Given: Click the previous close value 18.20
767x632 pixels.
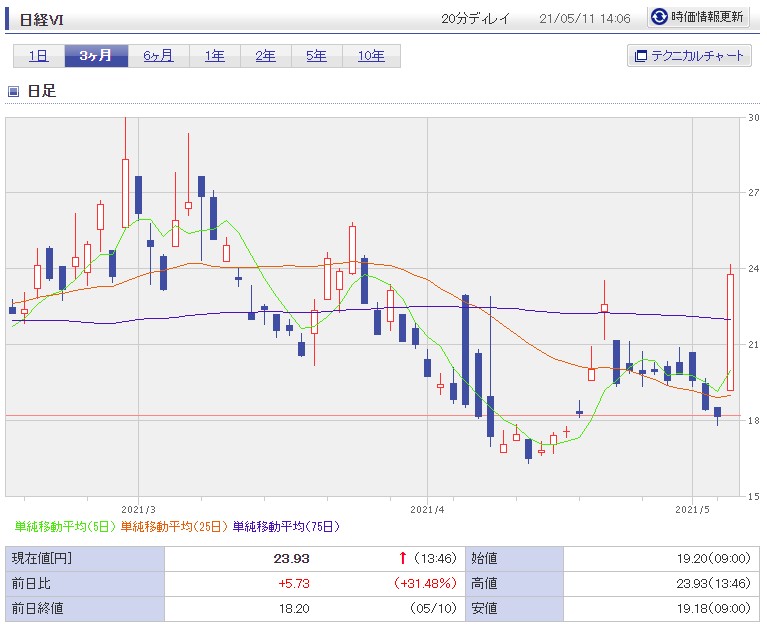Looking at the screenshot, I should (294, 609).
